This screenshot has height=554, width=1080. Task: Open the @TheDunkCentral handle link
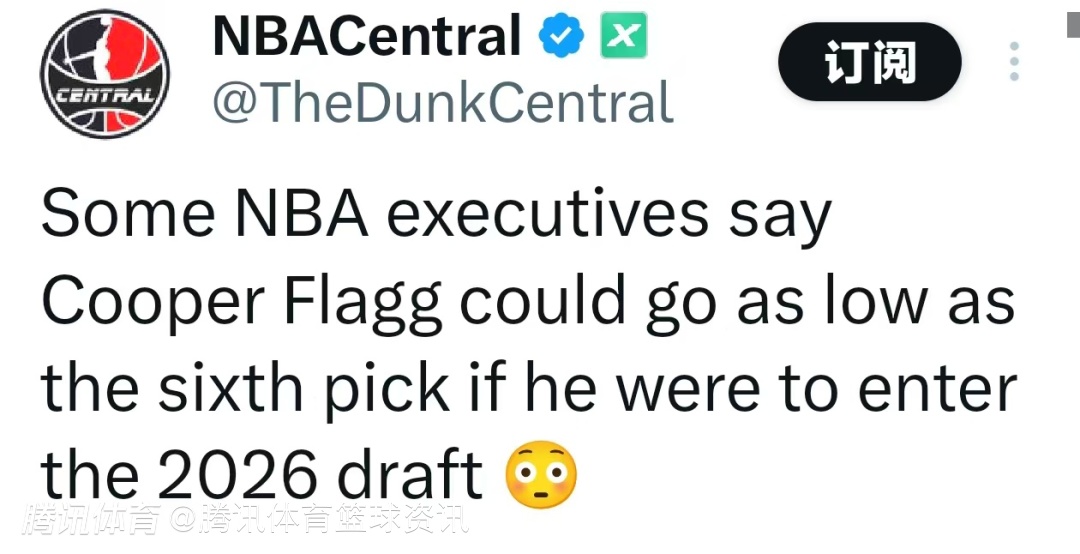point(443,103)
